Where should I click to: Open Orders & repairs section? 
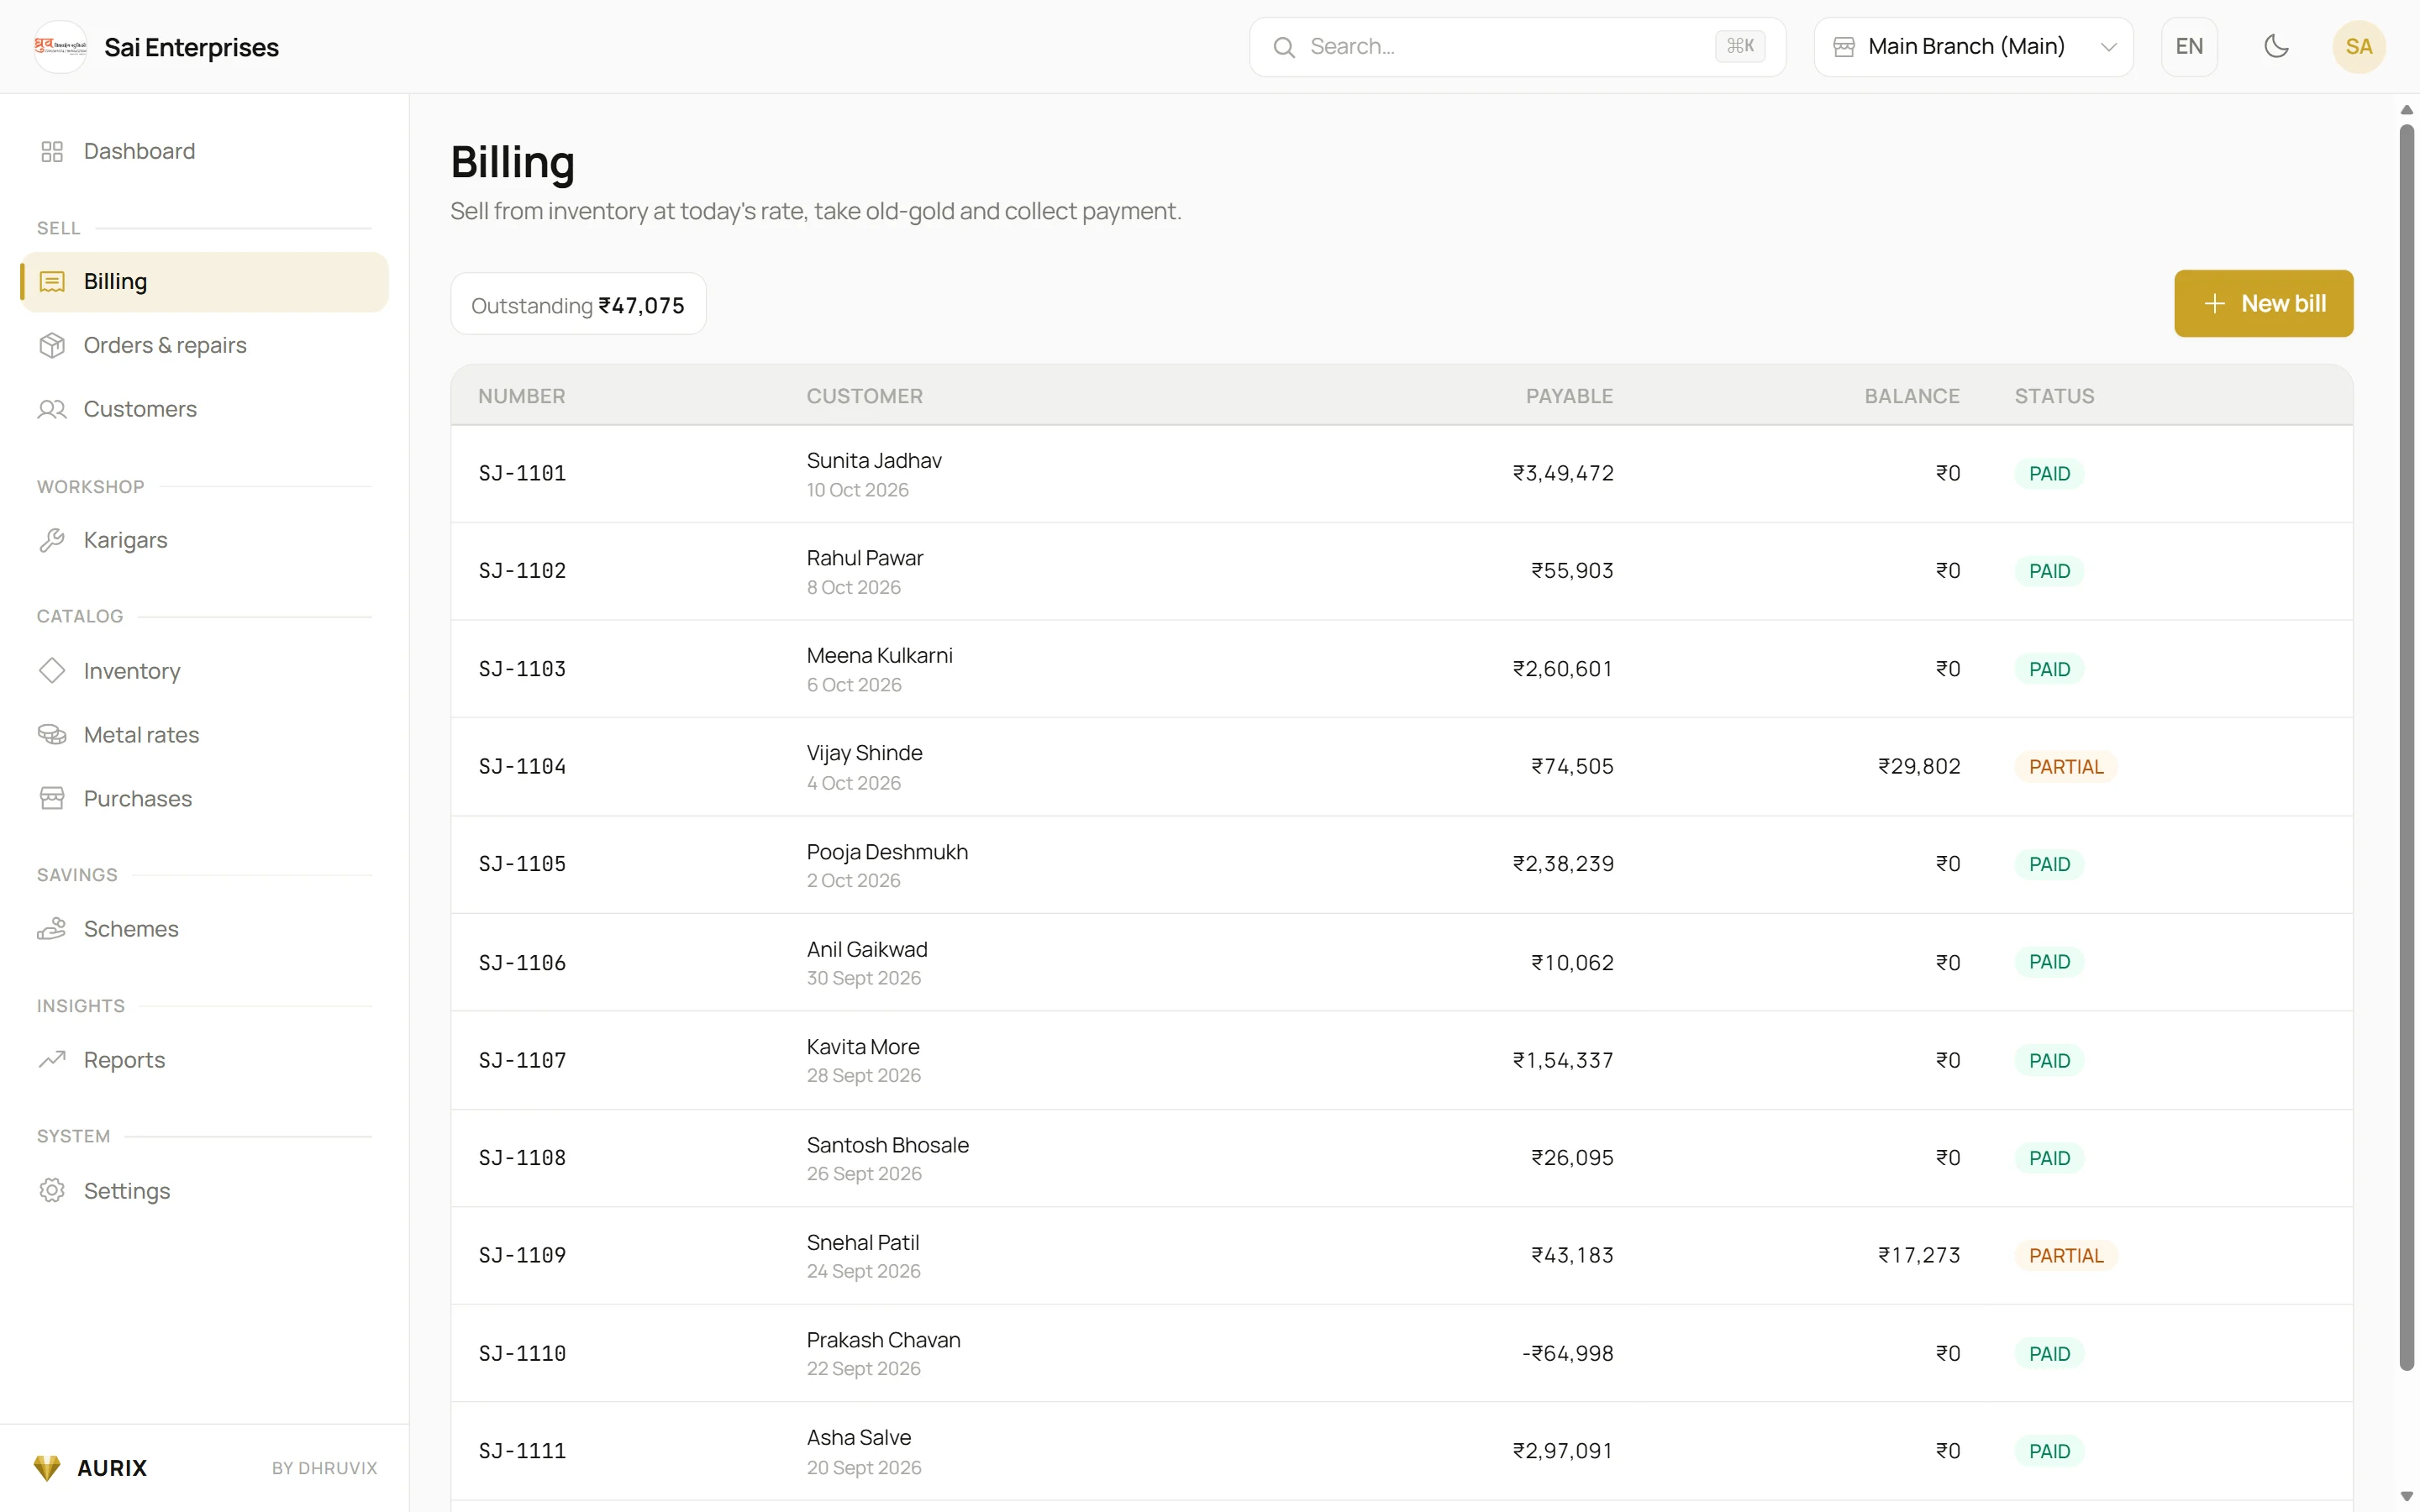pos(204,345)
